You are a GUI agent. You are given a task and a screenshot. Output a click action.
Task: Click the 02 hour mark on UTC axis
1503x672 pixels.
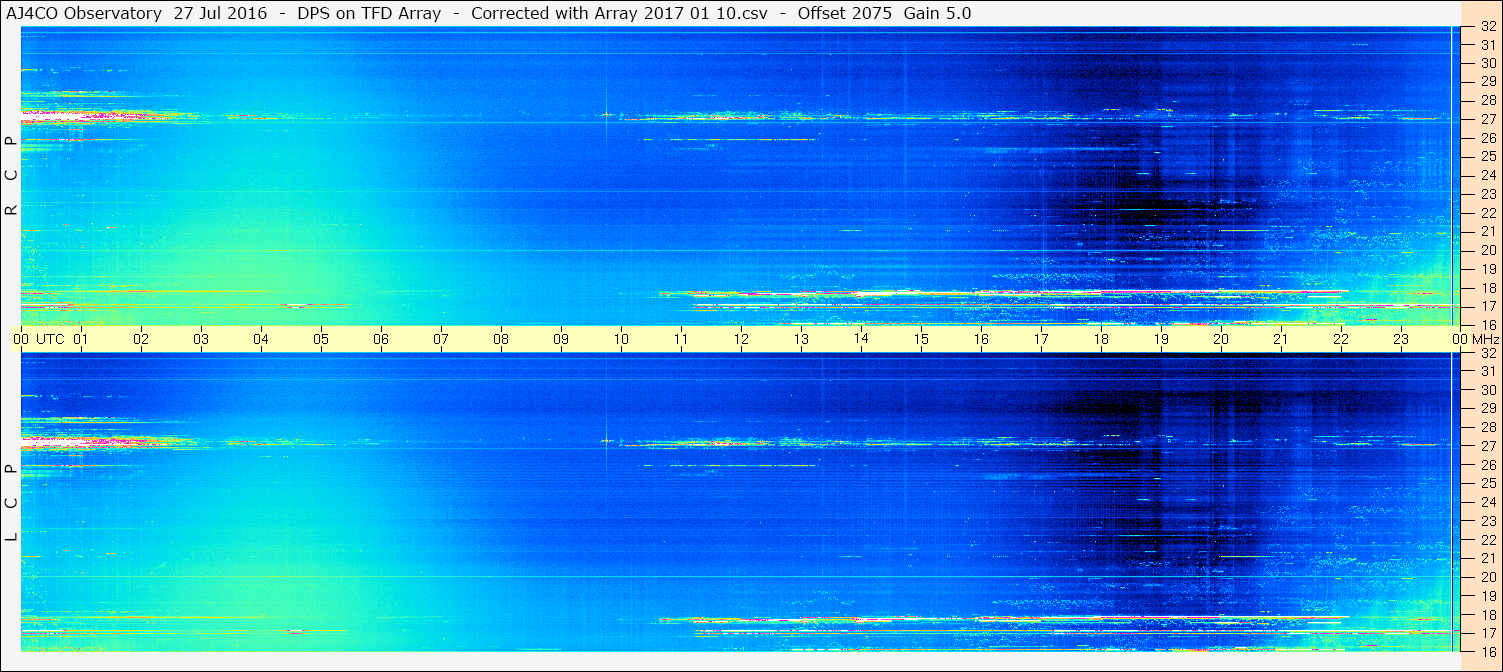tap(141, 340)
